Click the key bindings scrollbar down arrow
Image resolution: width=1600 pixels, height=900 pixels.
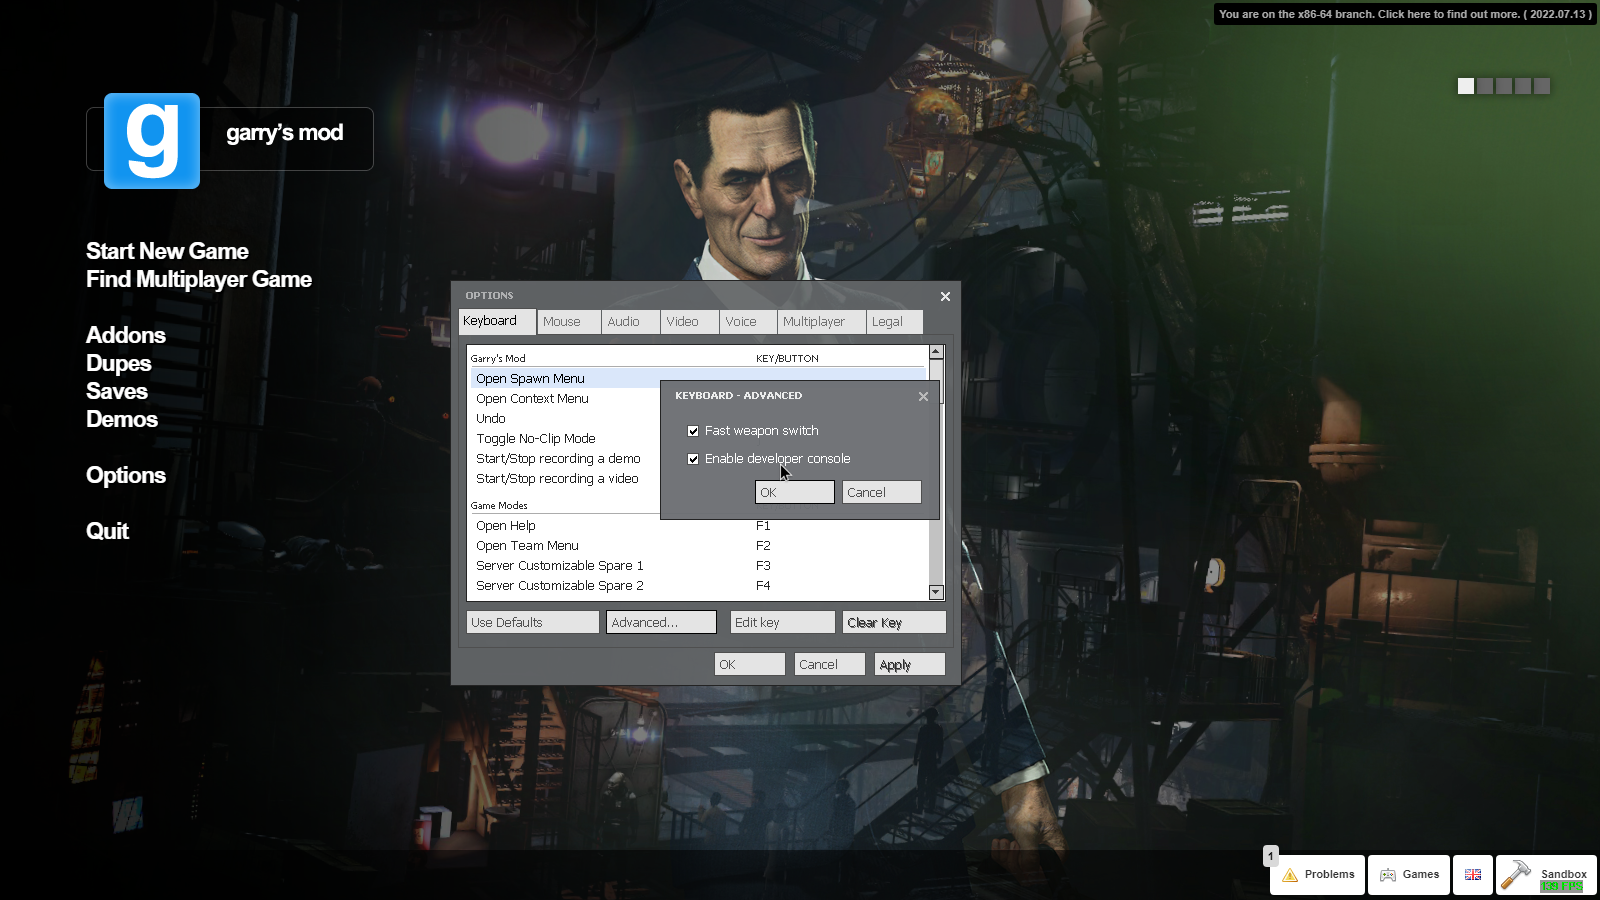coord(936,592)
